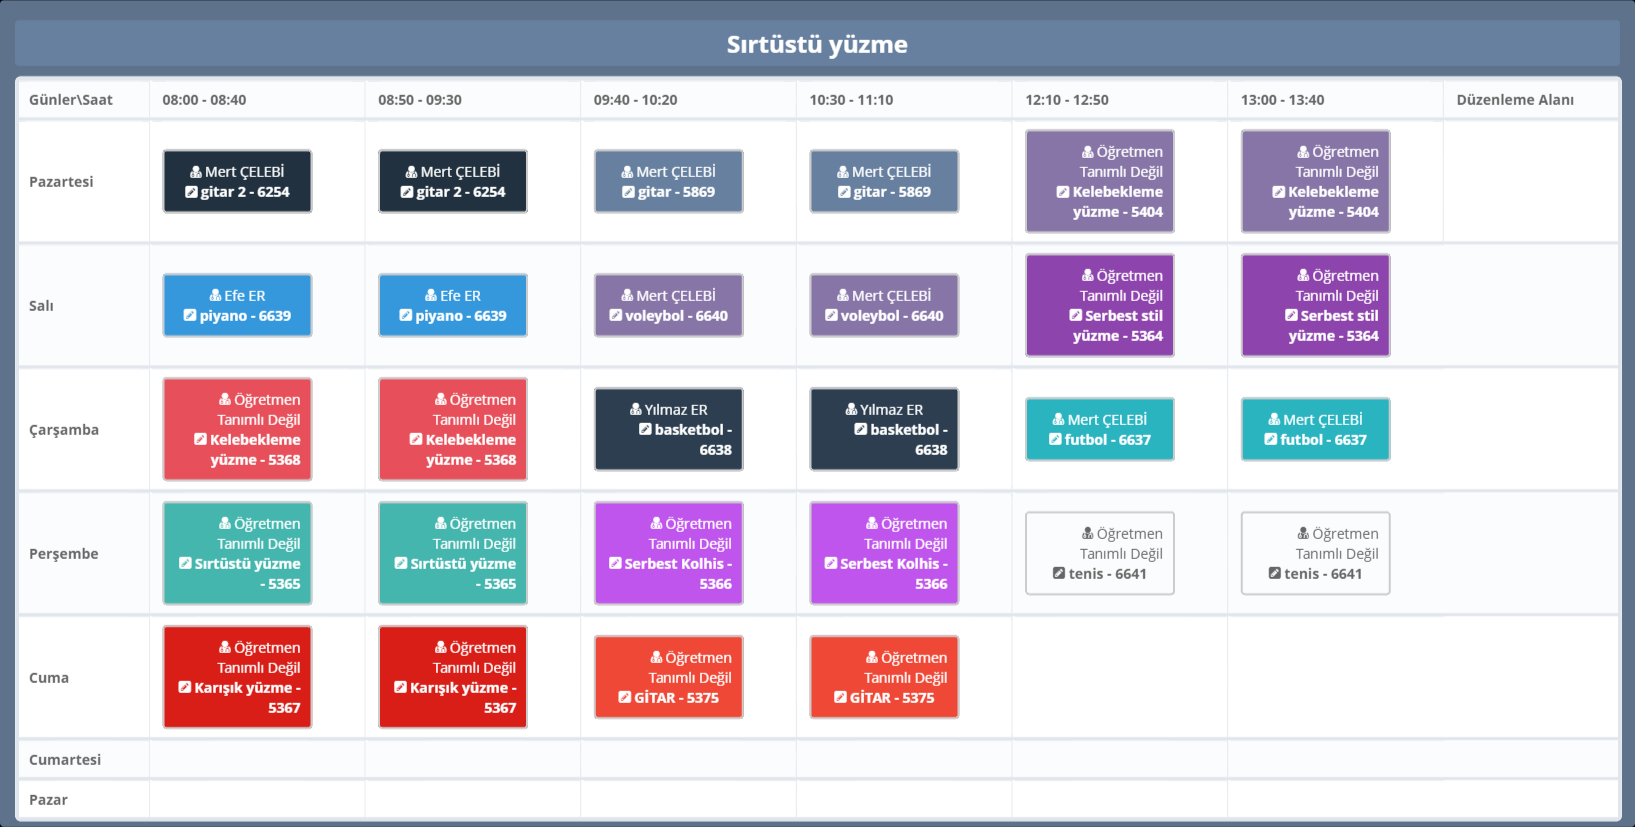Click the Cumartesi row label
This screenshot has height=827, width=1635.
click(x=65, y=760)
